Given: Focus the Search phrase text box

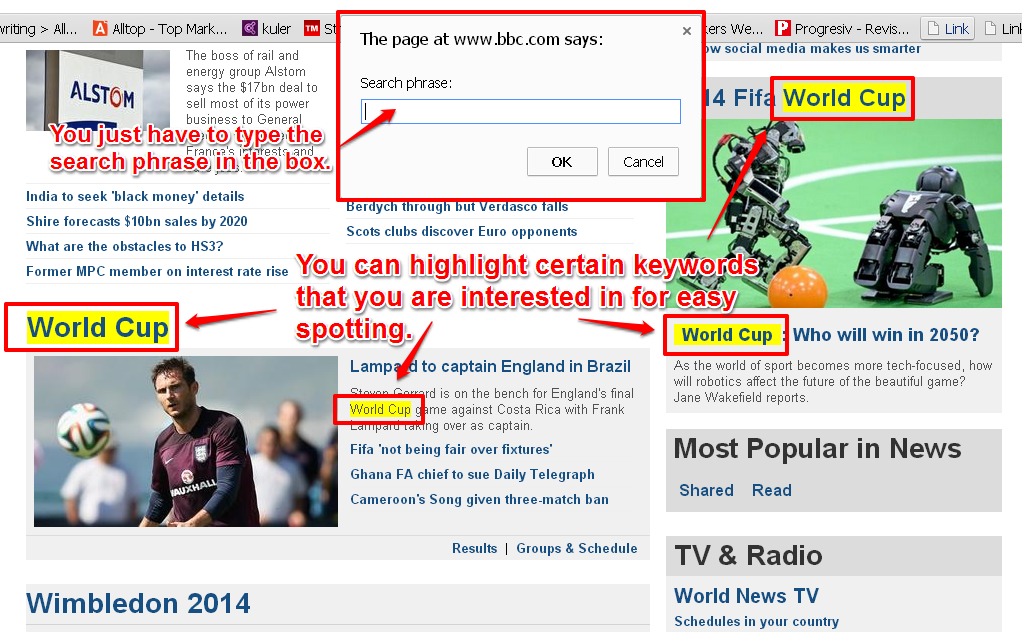Looking at the screenshot, I should click(521, 111).
